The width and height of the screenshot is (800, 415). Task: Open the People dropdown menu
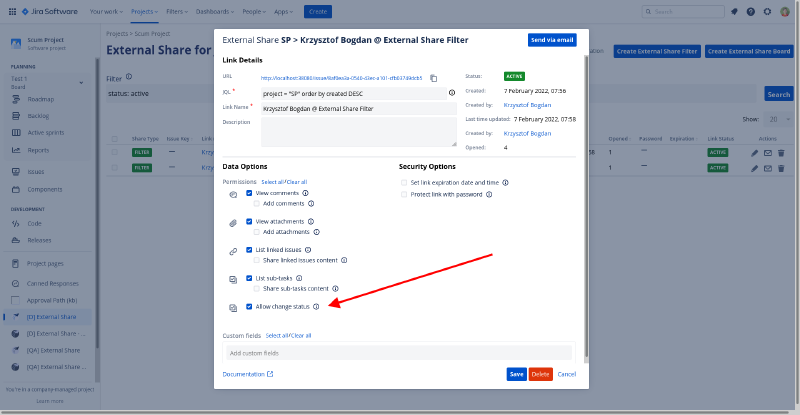tap(254, 11)
